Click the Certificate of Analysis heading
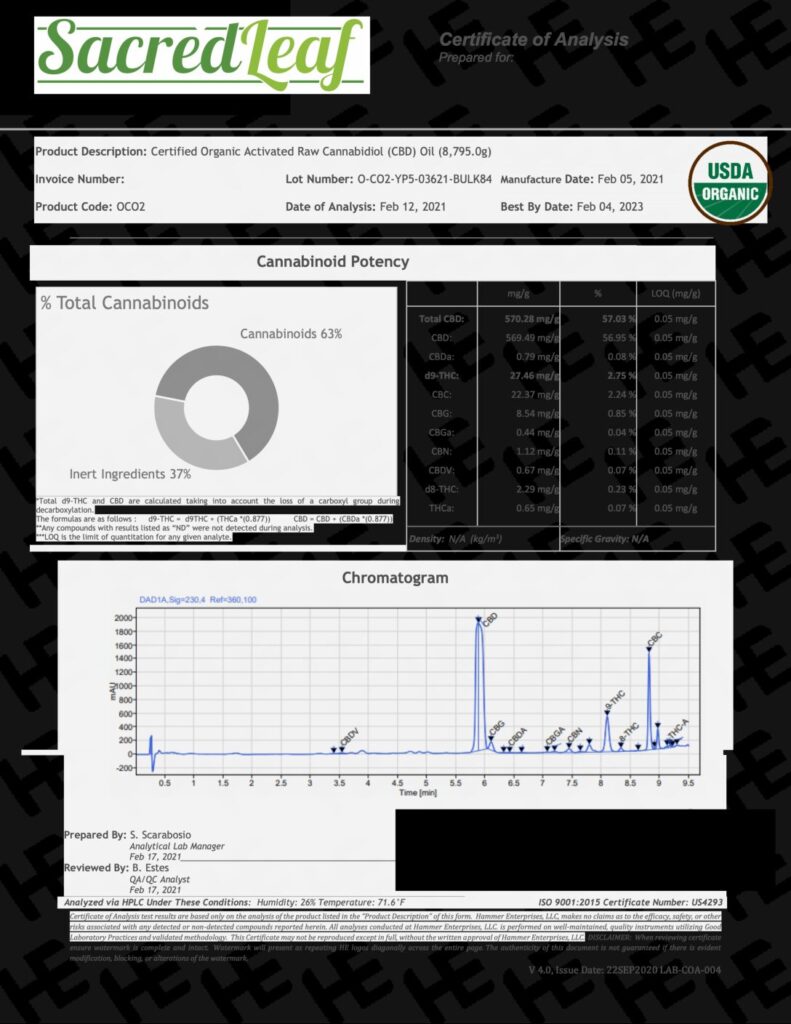 534,40
